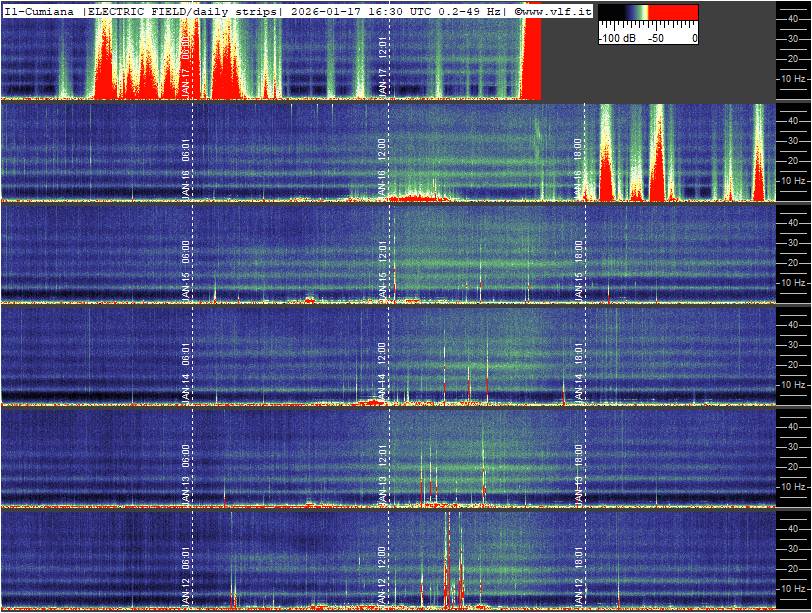Click the I1-Cumiana station name in title

pyautogui.click(x=40, y=10)
